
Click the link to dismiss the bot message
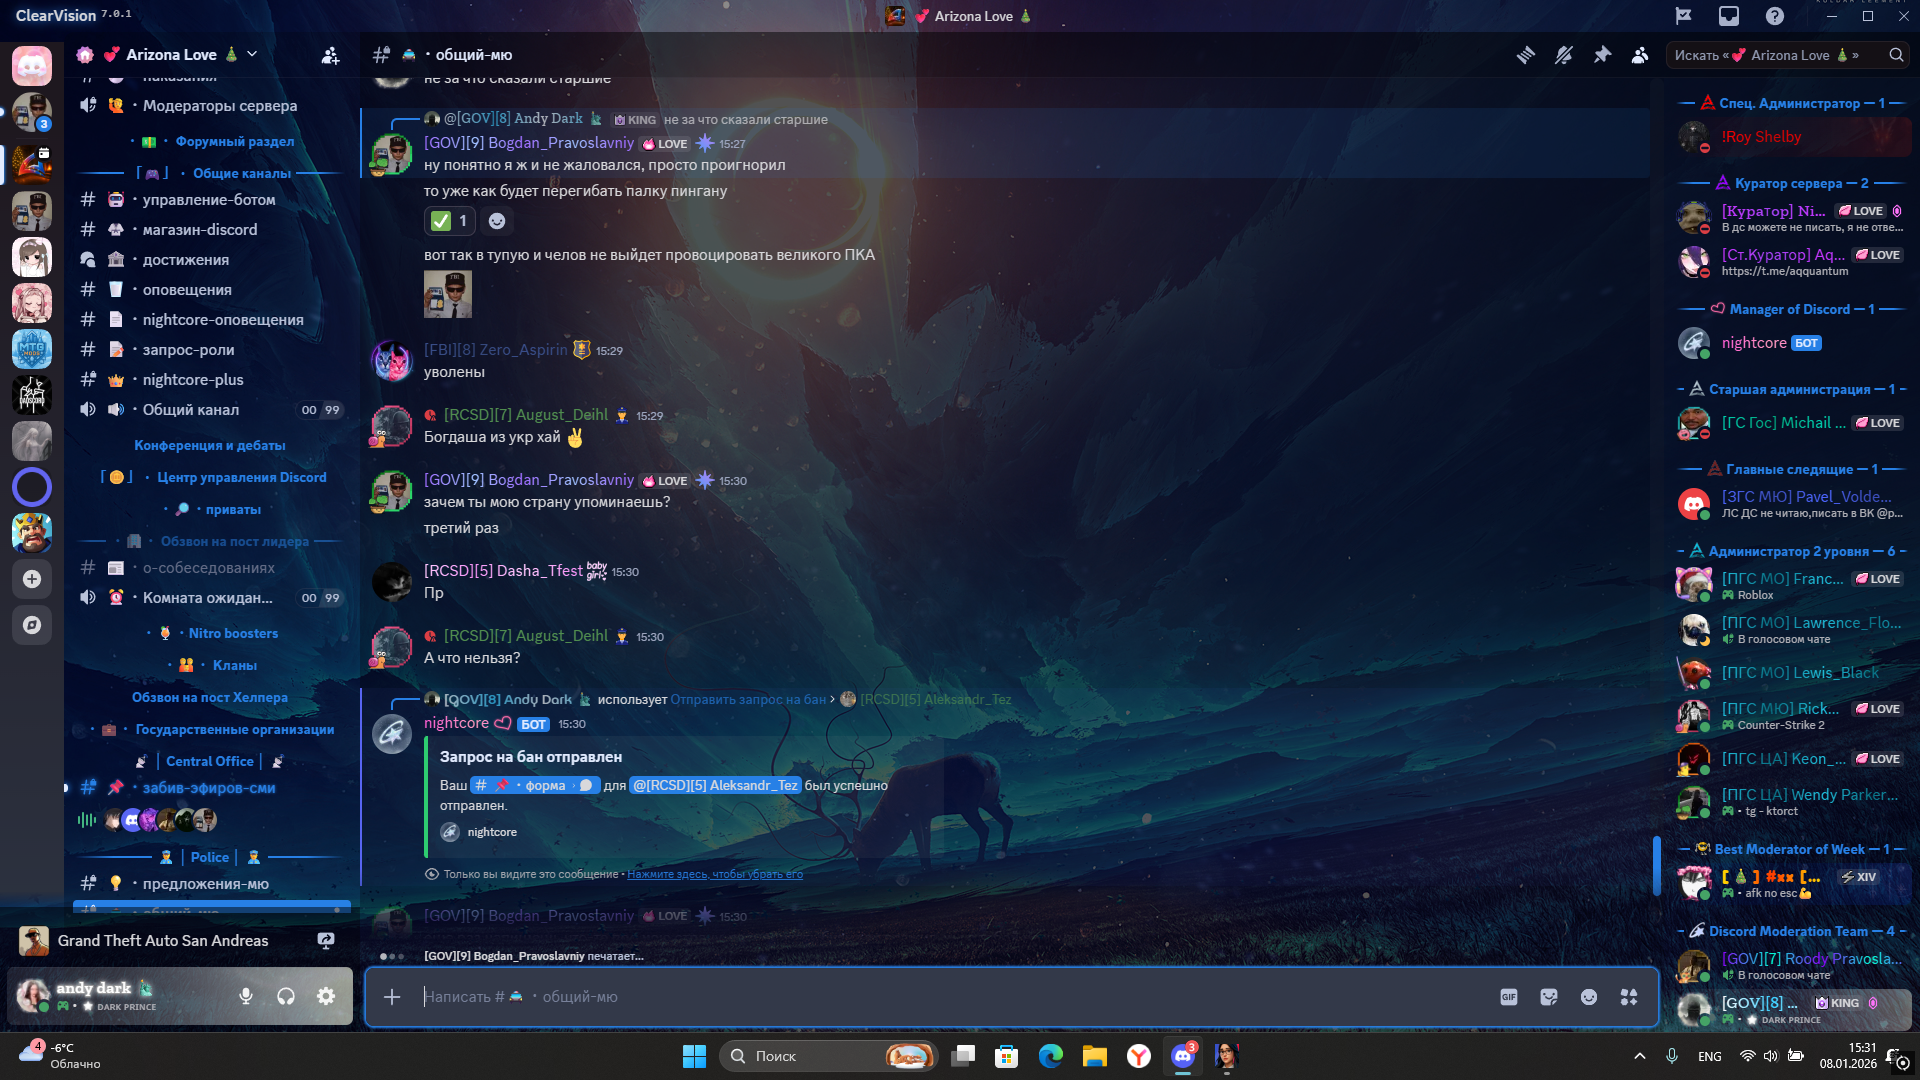click(x=714, y=874)
